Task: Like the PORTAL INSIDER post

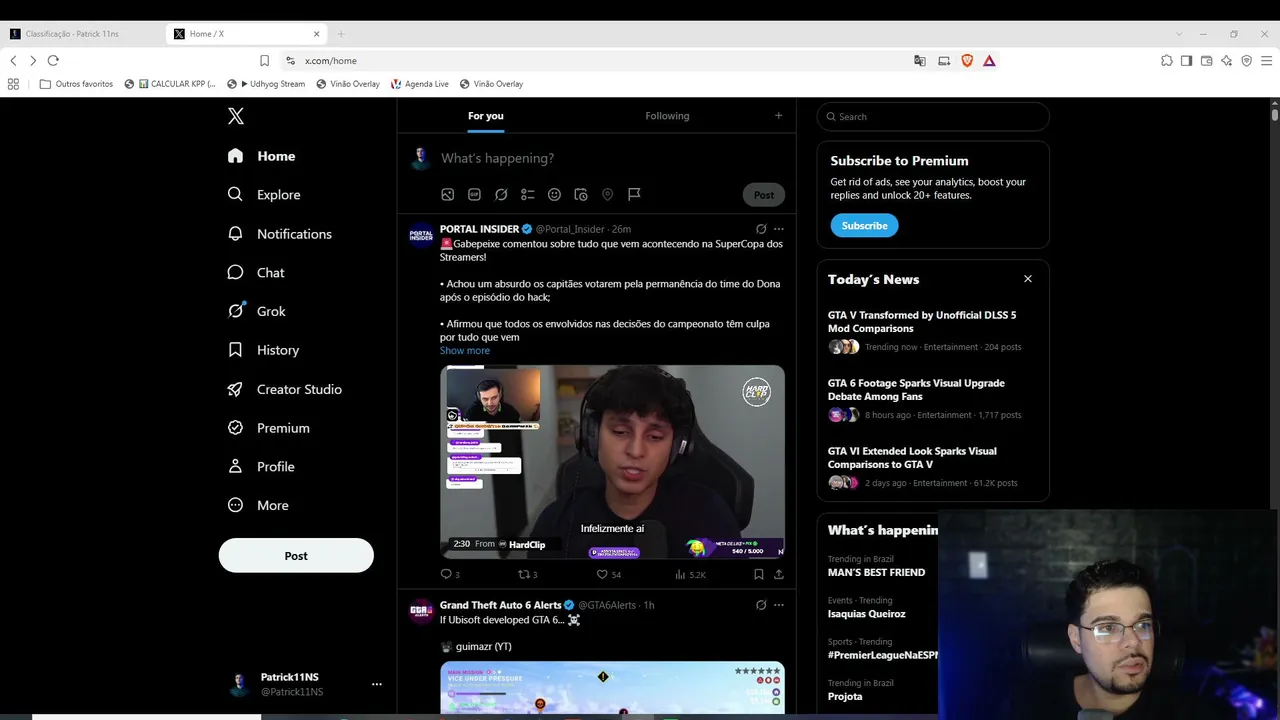Action: click(x=603, y=574)
